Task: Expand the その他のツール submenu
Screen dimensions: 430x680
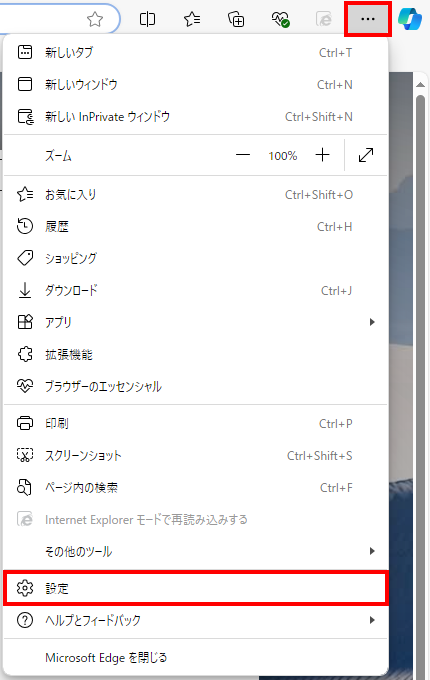Action: pyautogui.click(x=195, y=551)
